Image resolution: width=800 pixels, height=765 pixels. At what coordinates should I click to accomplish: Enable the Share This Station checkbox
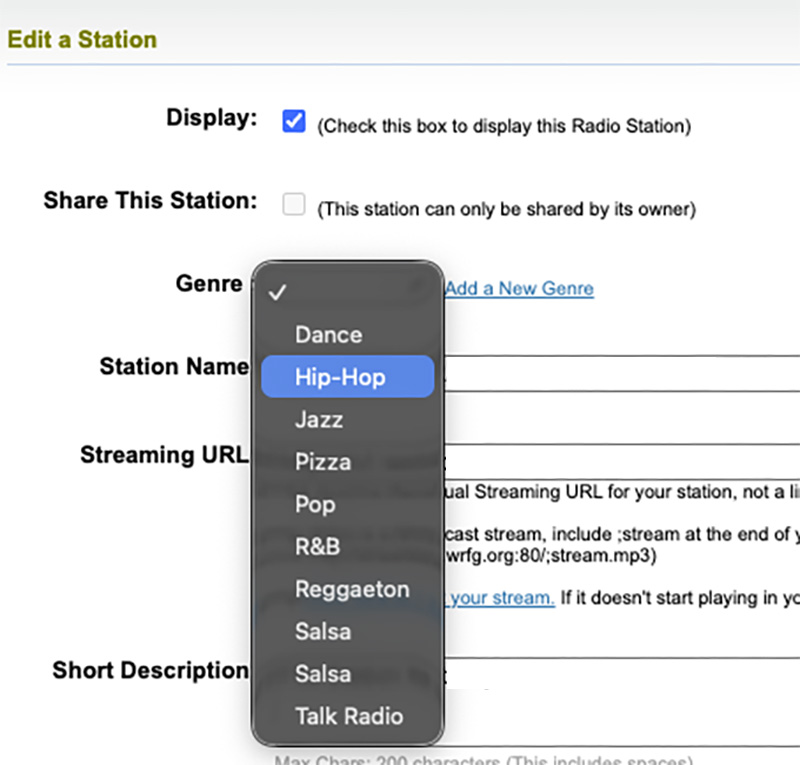[x=294, y=204]
